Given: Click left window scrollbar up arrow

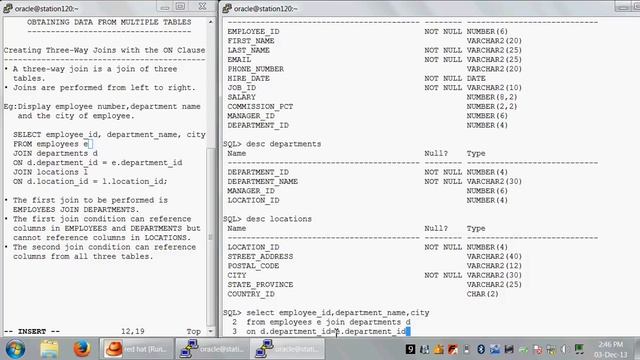Looking at the screenshot, I should tap(211, 22).
